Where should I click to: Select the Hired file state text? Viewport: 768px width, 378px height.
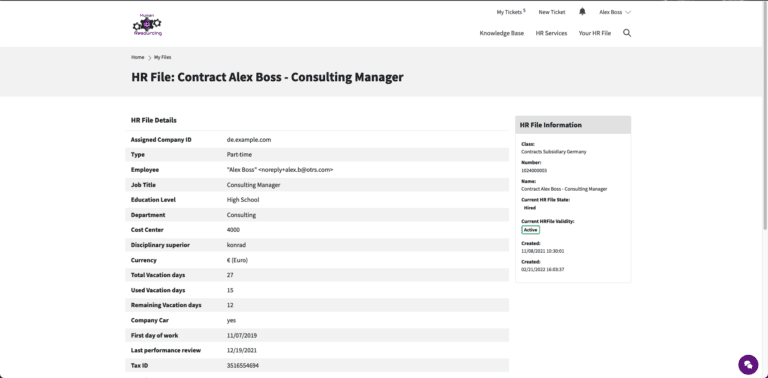[530, 208]
